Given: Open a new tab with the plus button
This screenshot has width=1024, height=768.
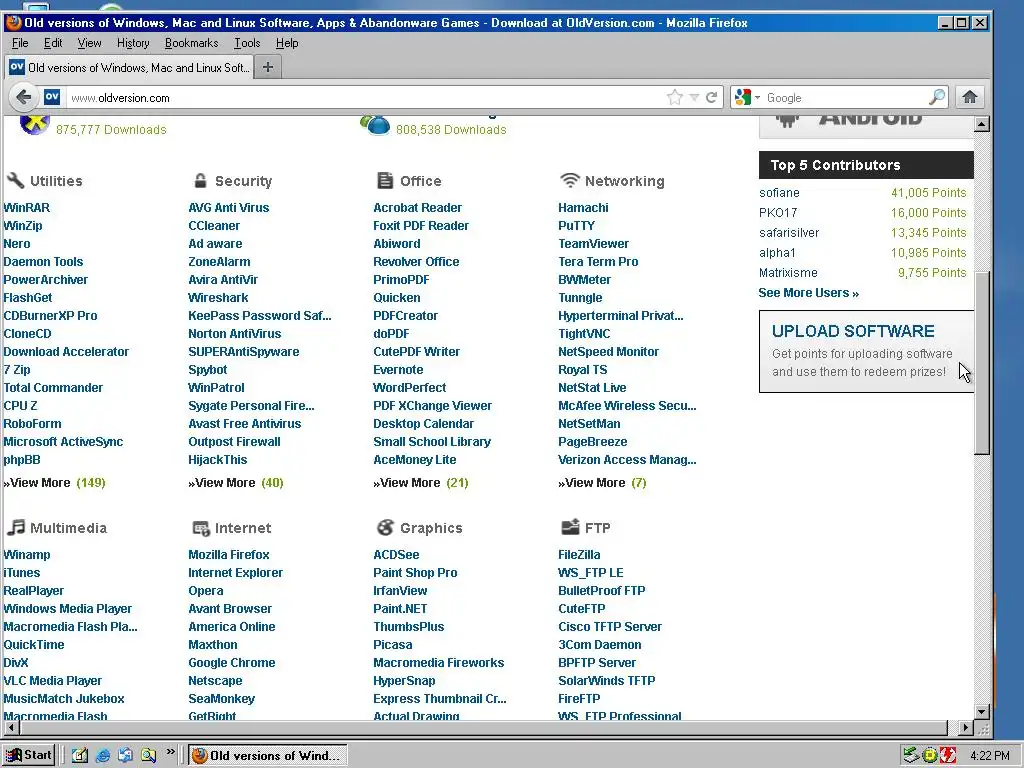Looking at the screenshot, I should tap(268, 67).
